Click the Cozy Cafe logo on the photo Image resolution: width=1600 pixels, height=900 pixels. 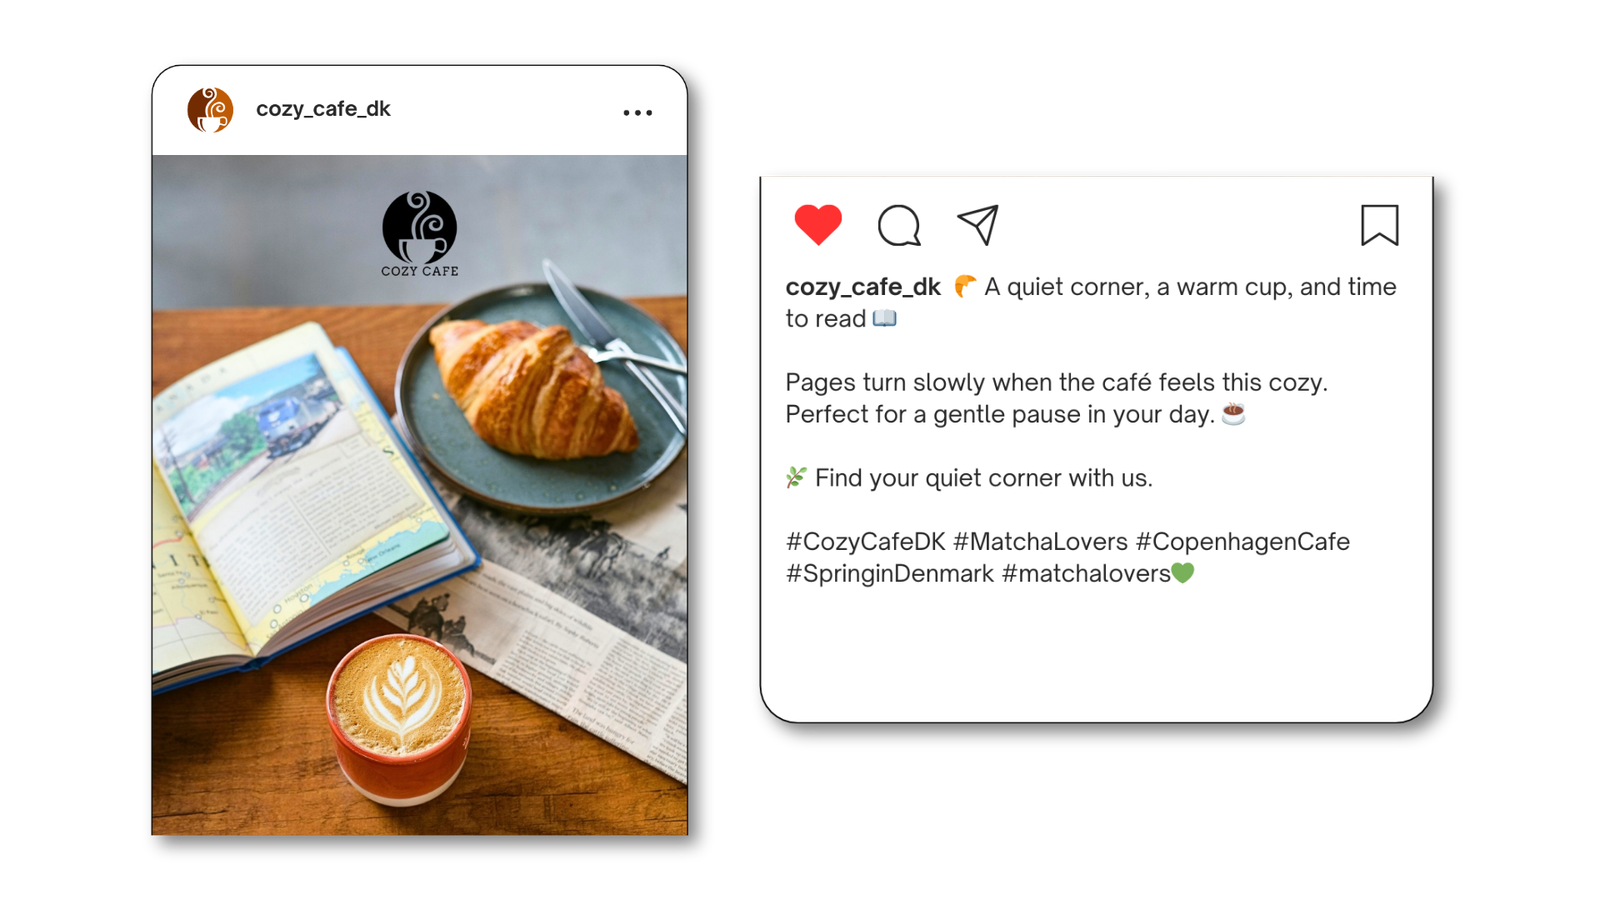(420, 234)
